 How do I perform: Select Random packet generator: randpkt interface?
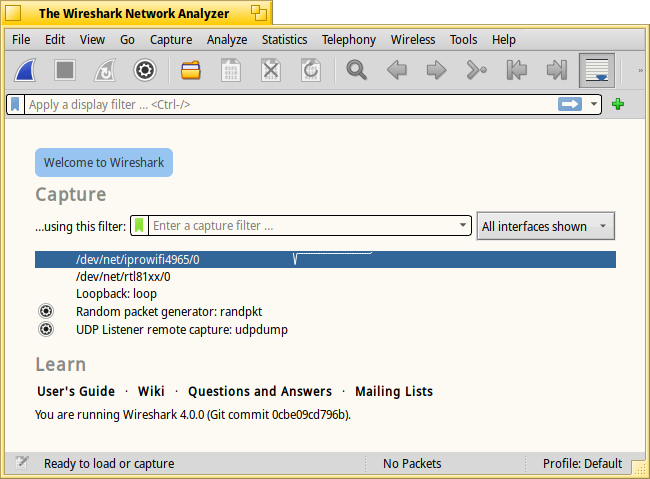[x=325, y=311]
